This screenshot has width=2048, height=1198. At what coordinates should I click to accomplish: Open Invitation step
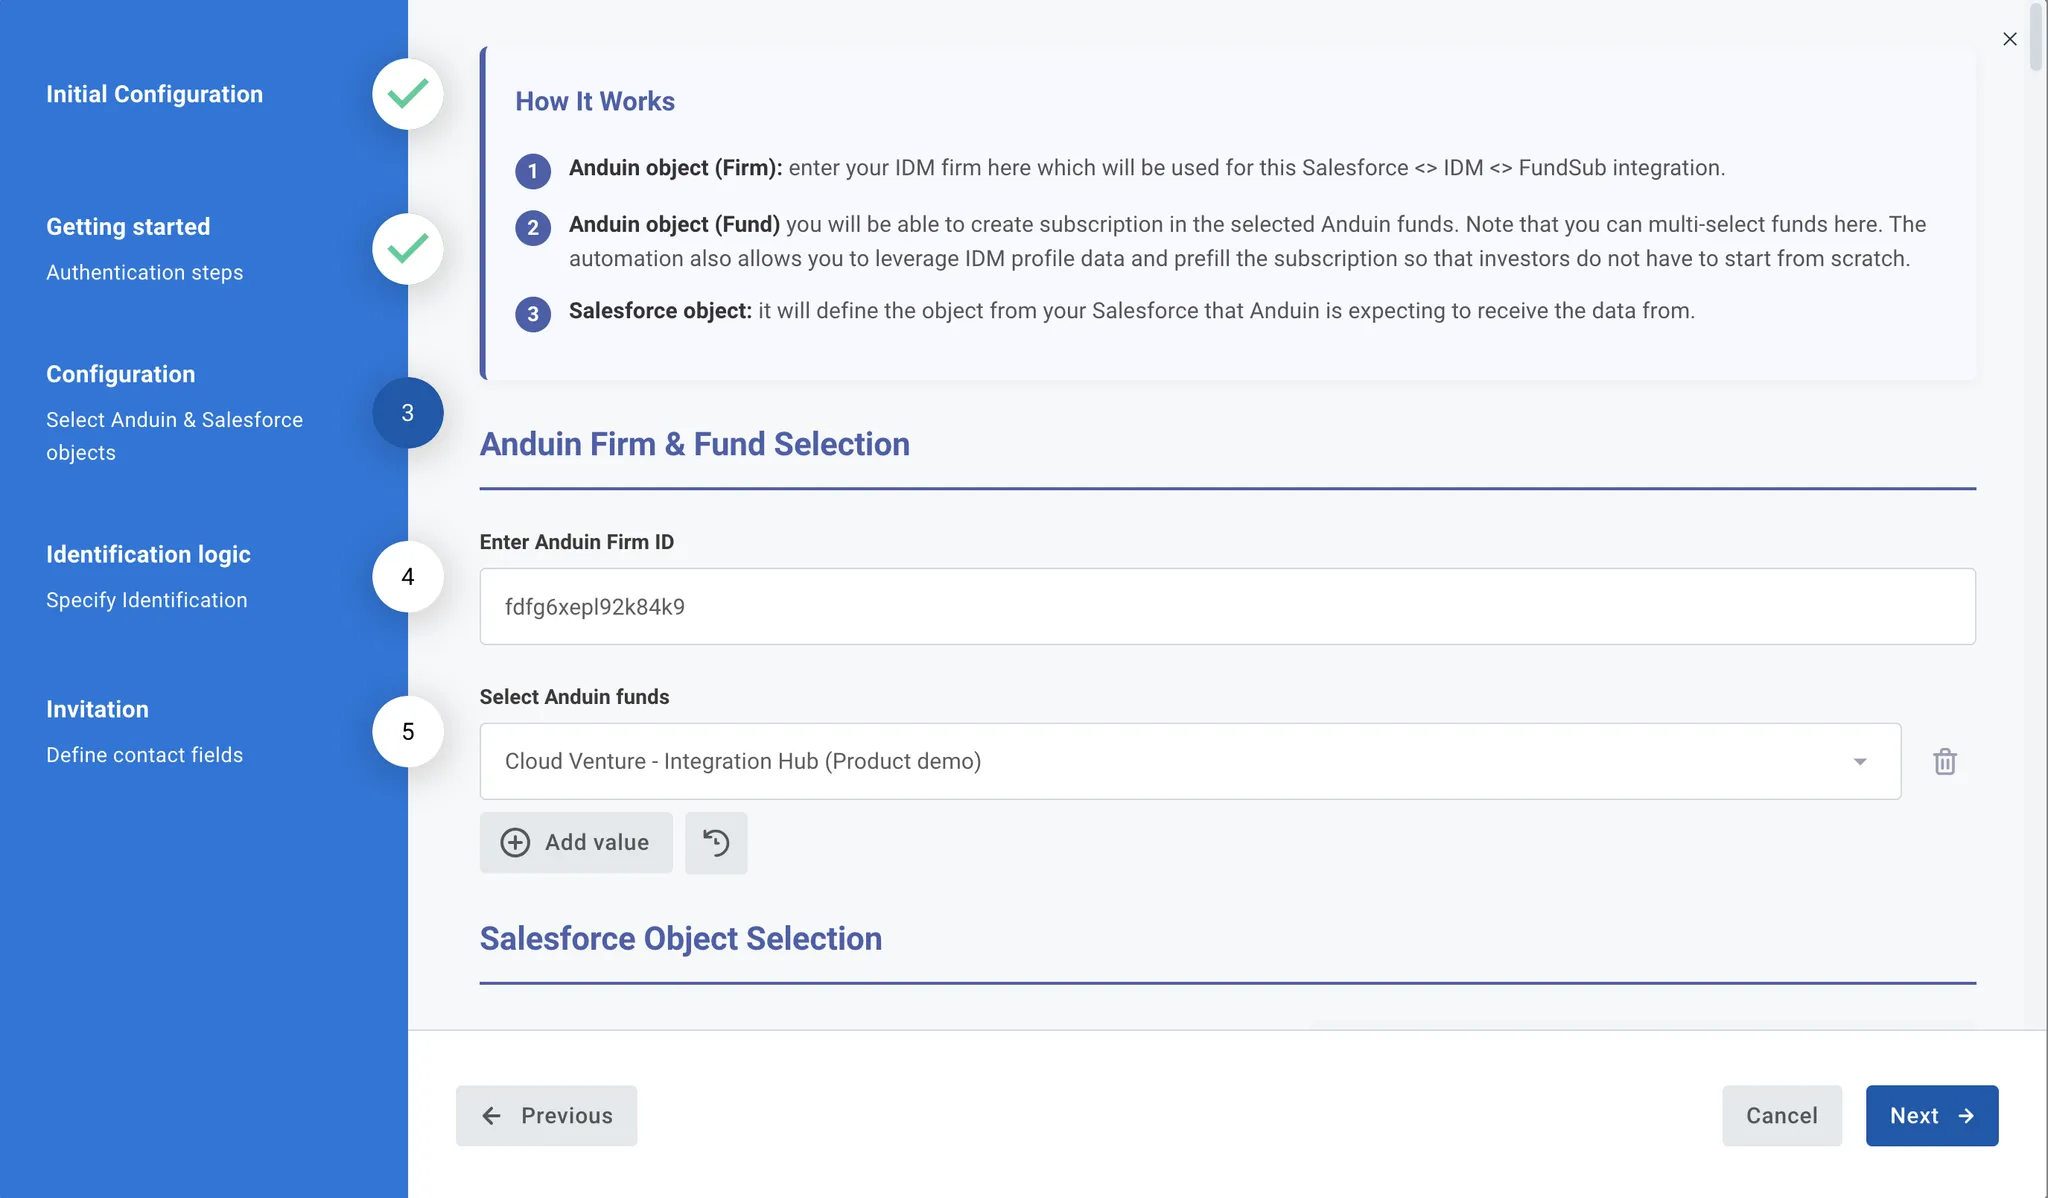click(97, 709)
